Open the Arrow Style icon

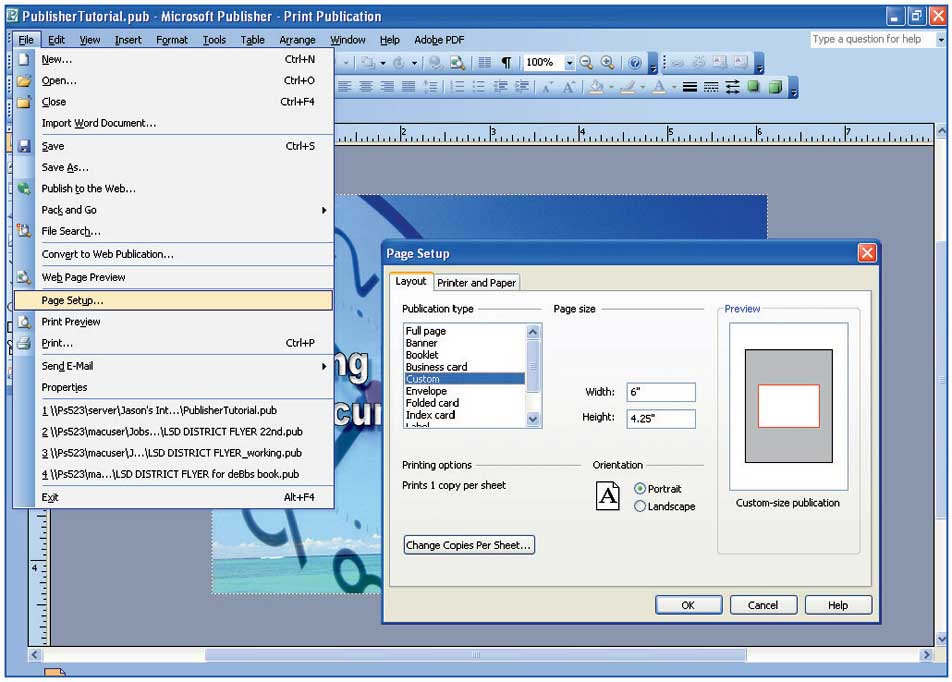point(732,87)
